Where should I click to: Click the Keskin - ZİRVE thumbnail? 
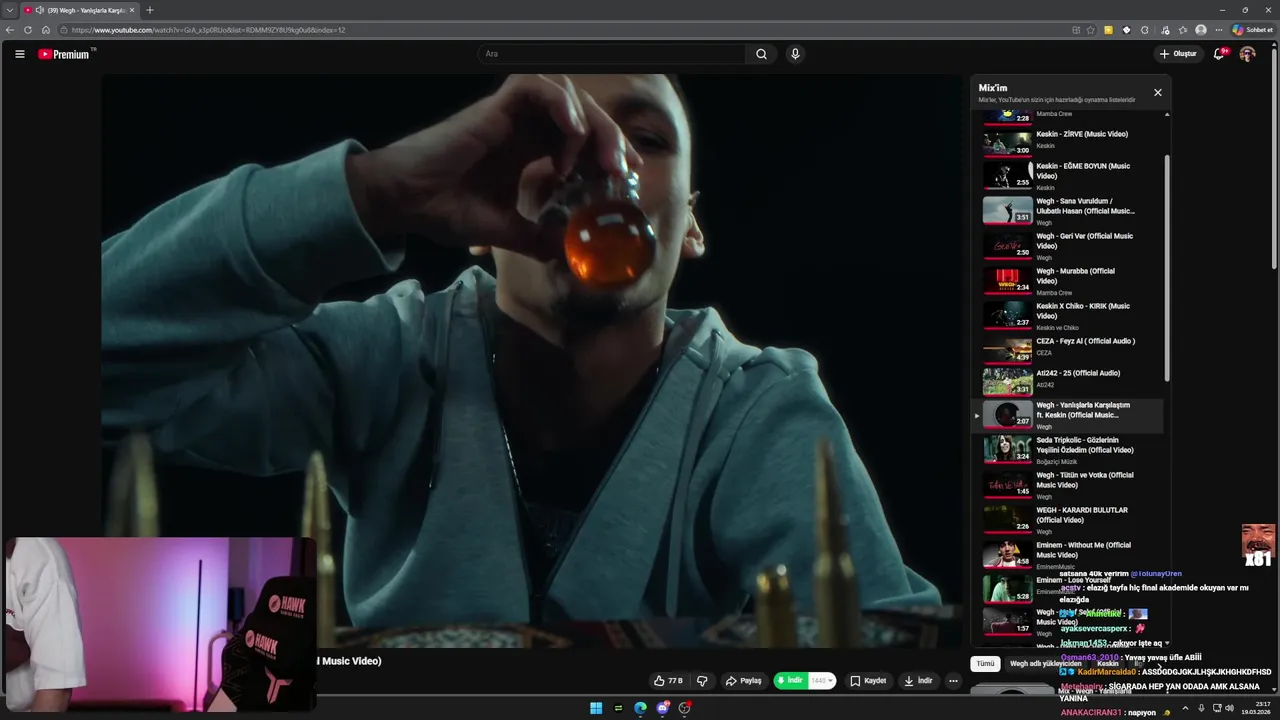[x=1007, y=142]
